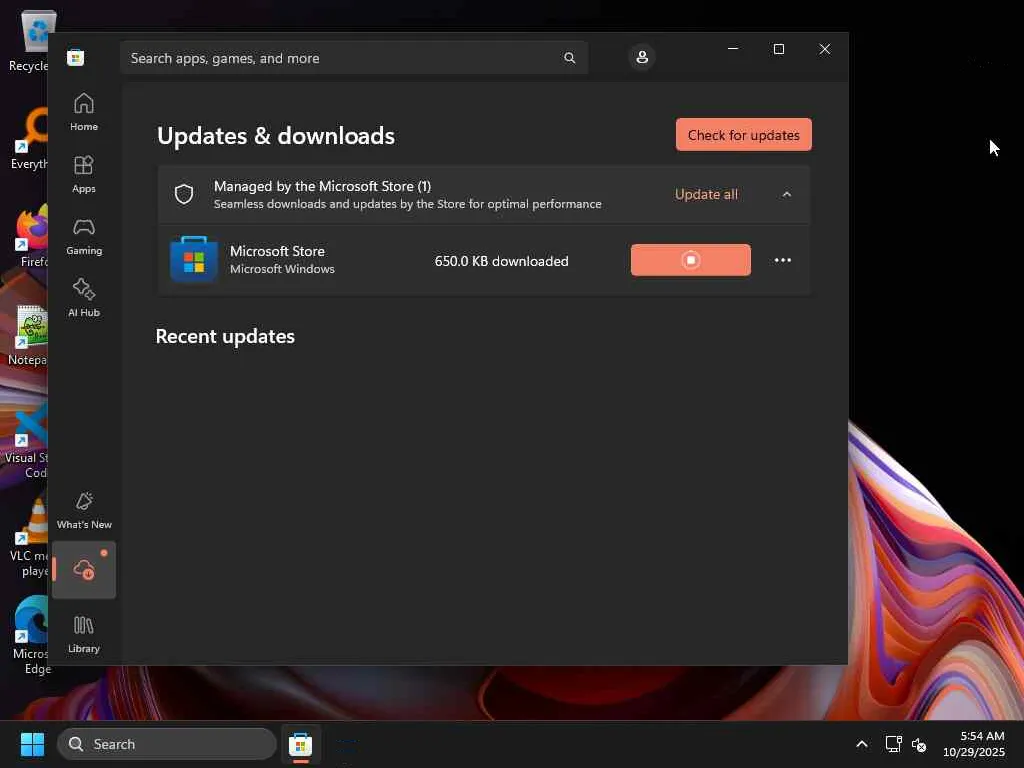Open the What's New page
This screenshot has height=768, width=1024.
click(x=84, y=511)
